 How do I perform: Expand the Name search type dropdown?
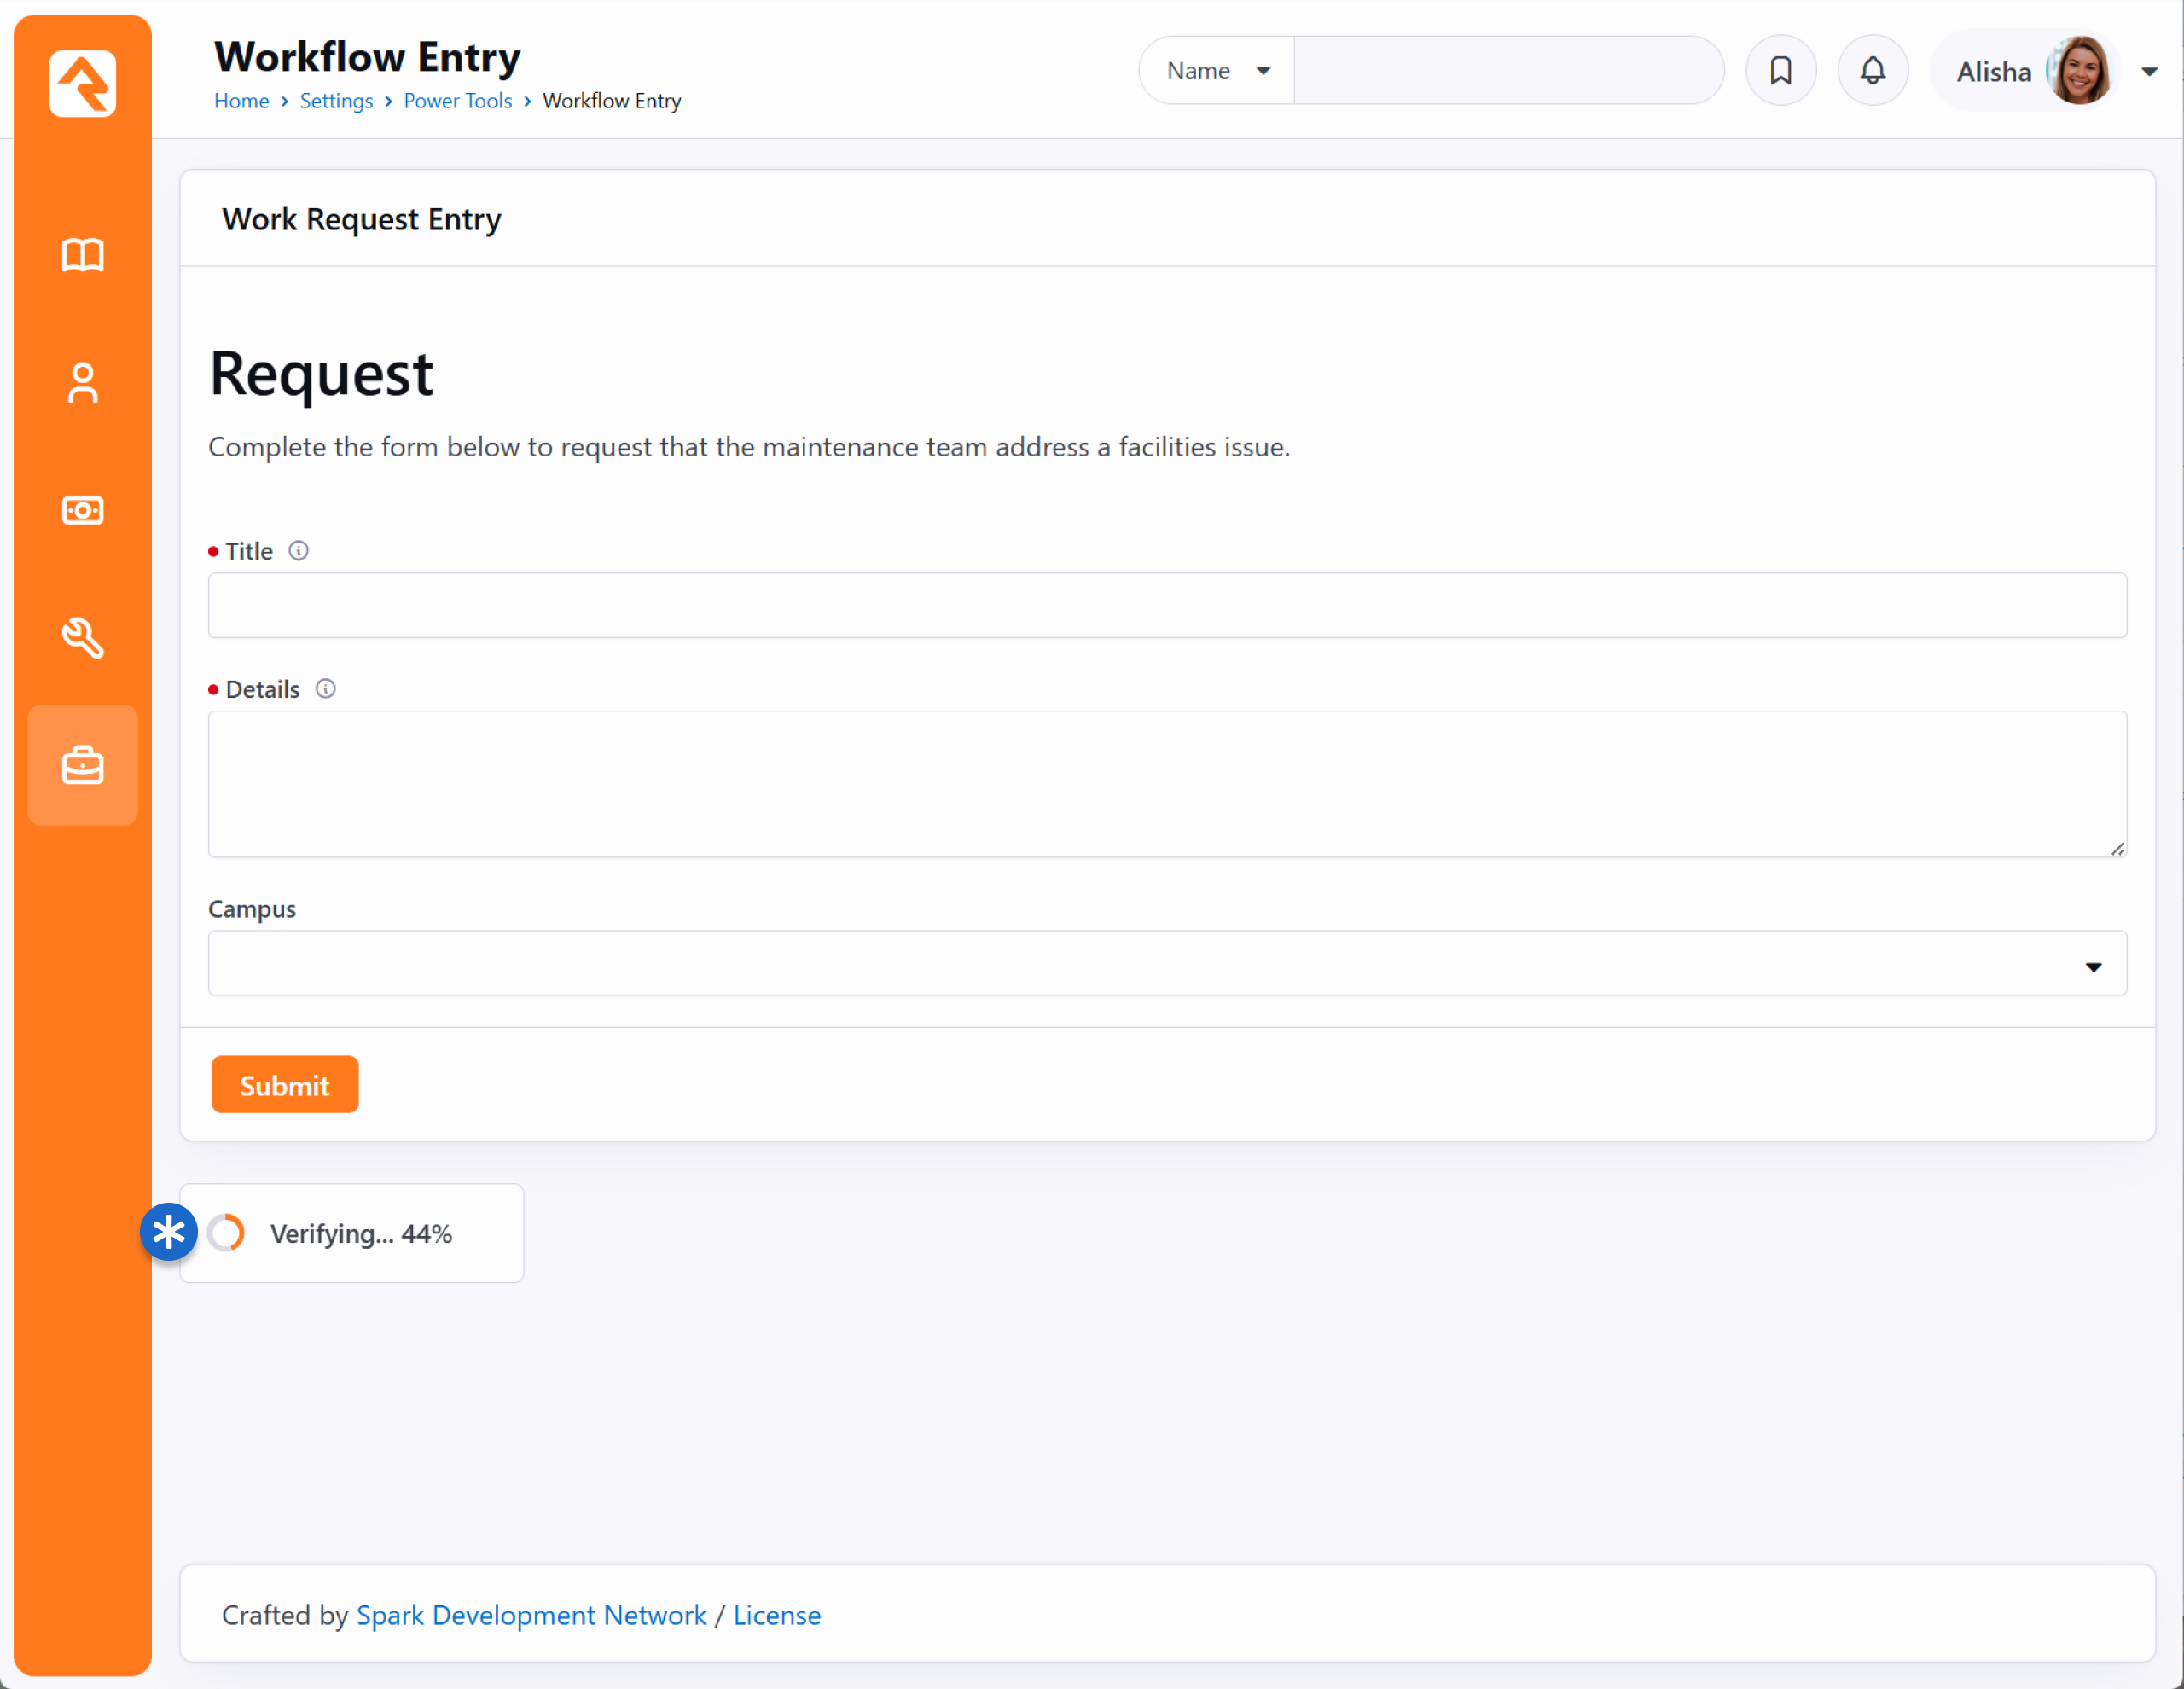click(x=1217, y=71)
